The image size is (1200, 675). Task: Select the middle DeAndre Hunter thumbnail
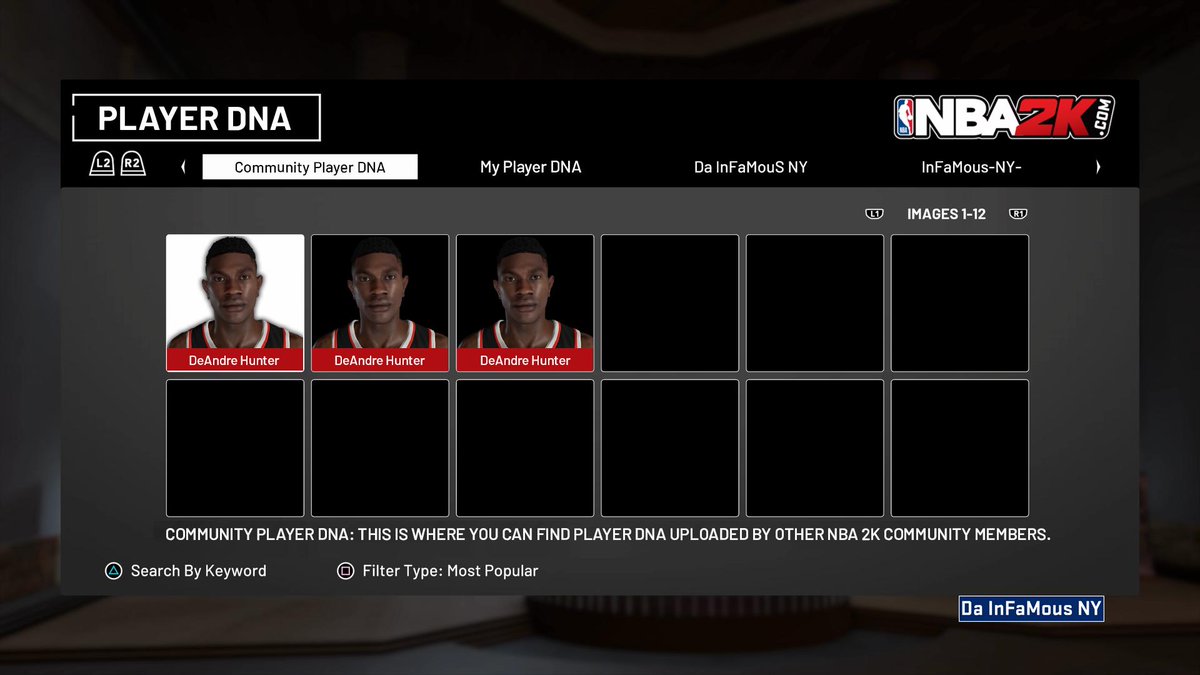(380, 303)
